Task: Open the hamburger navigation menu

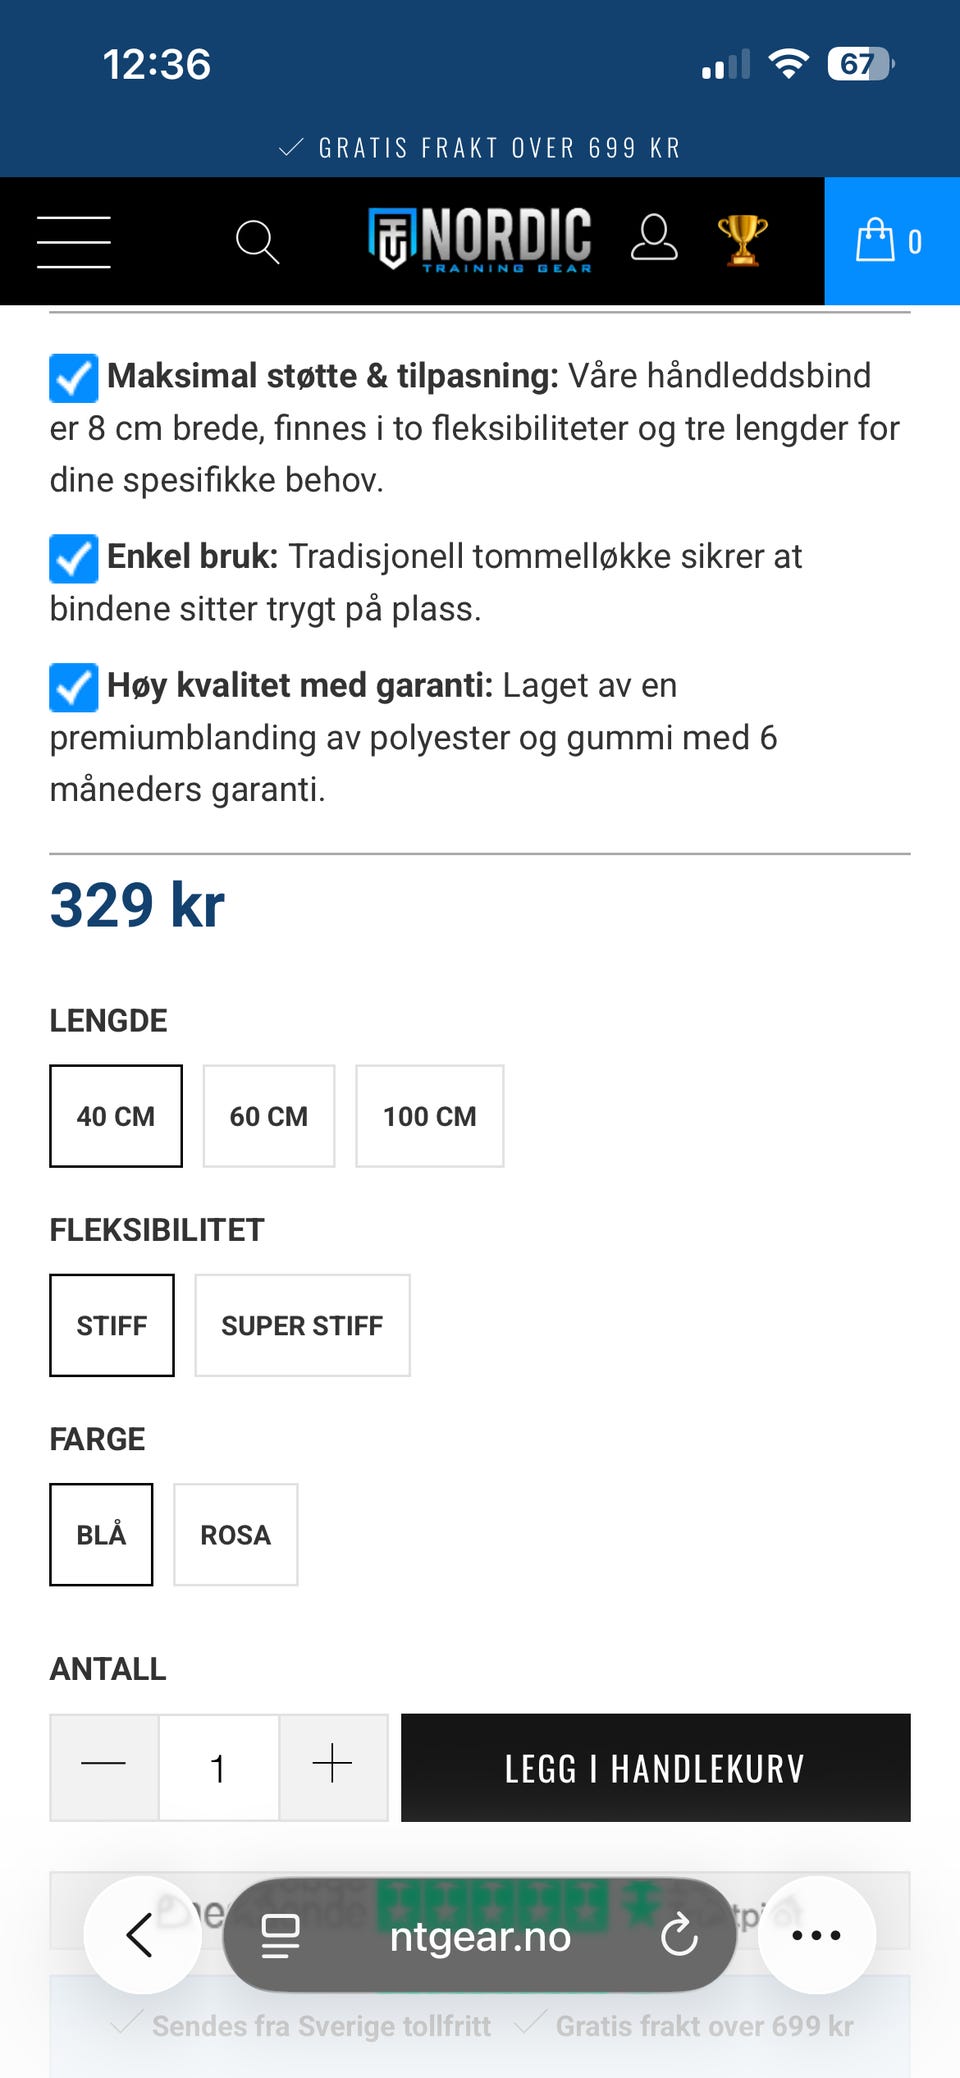Action: click(x=74, y=241)
